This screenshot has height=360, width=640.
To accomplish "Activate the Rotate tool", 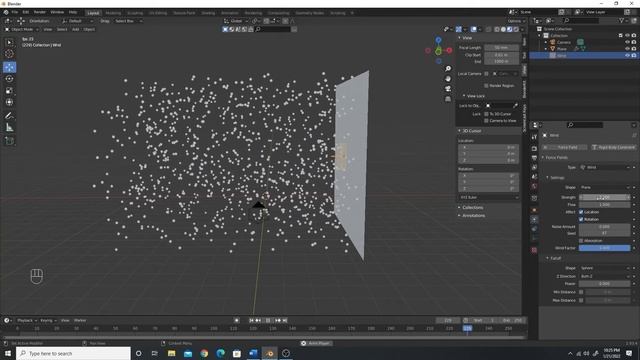I will 9,79.
